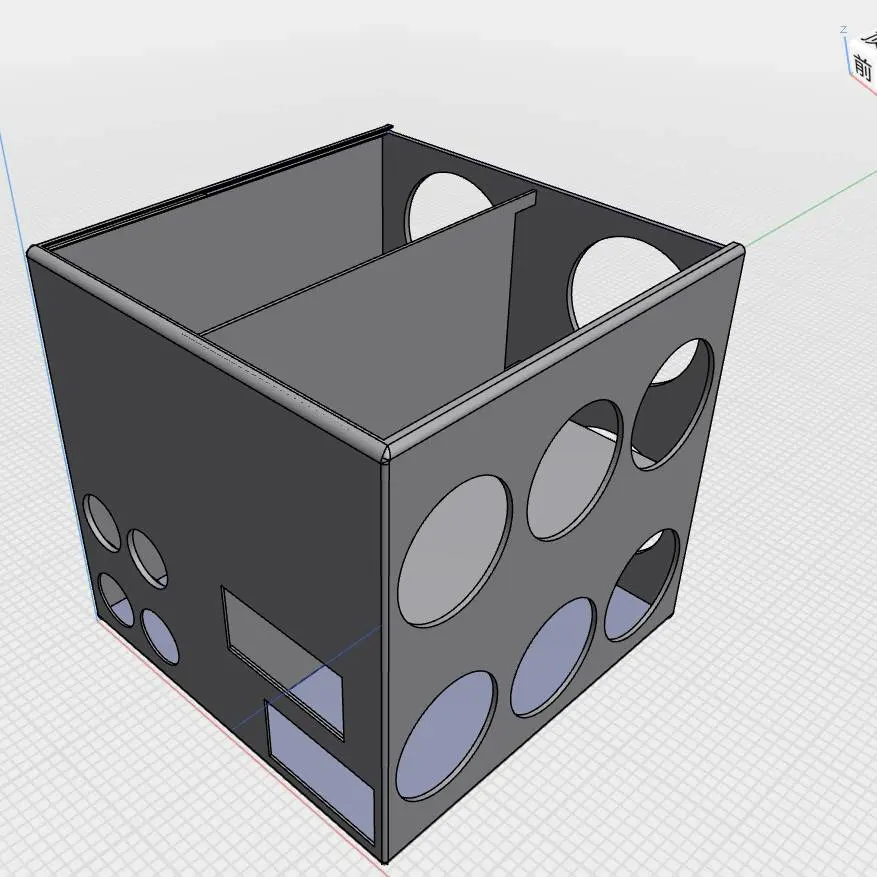Click the green axis line in the viewport

tap(800, 212)
